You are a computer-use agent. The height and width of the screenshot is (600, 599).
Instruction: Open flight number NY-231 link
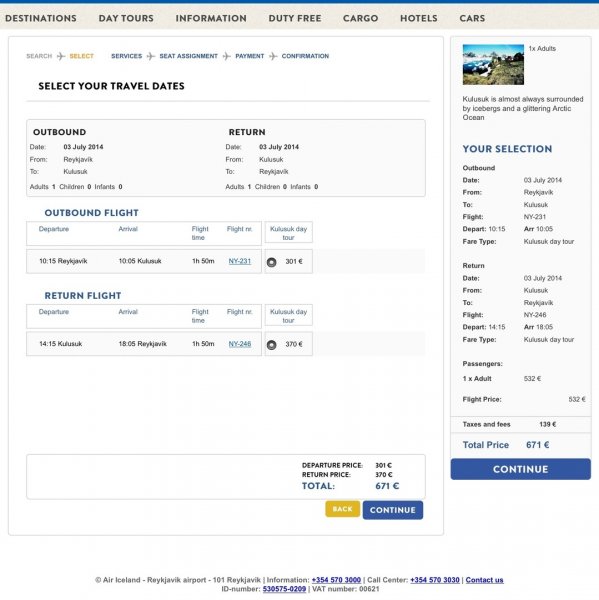coord(240,261)
